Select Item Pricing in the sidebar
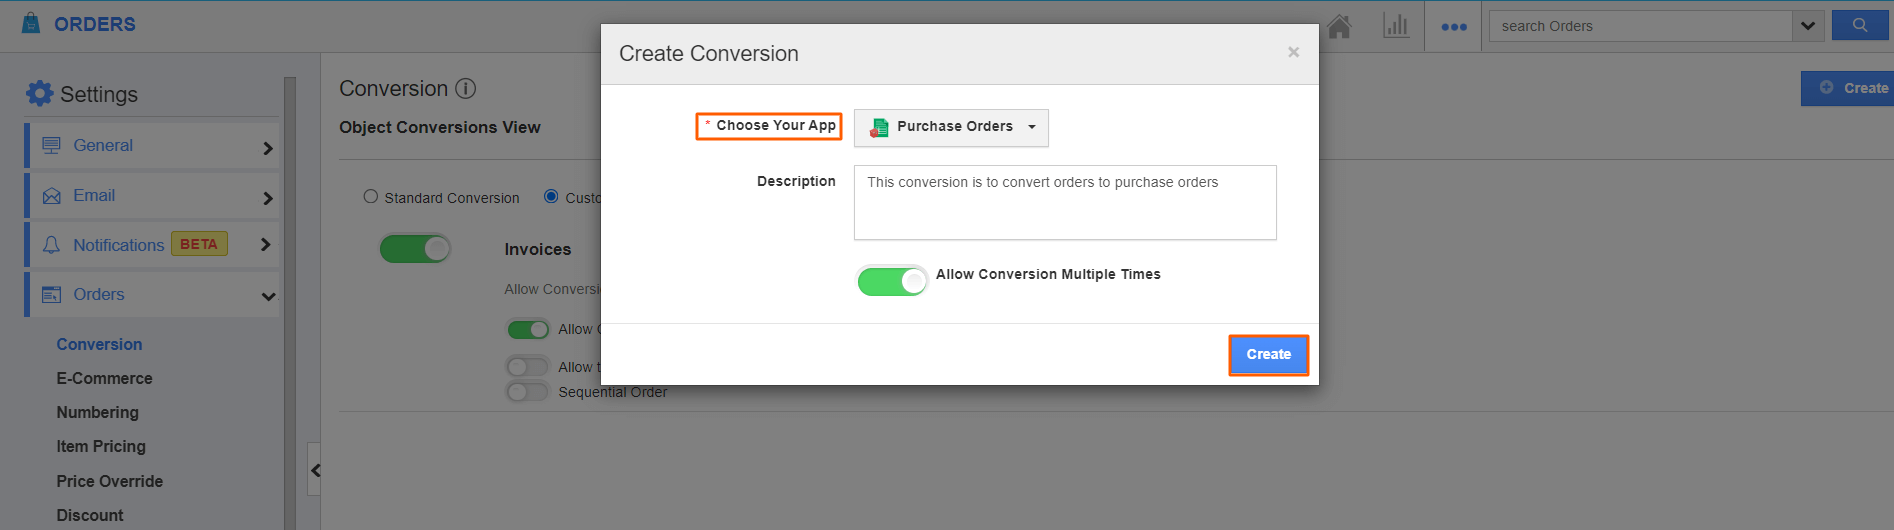1894x530 pixels. click(x=101, y=446)
